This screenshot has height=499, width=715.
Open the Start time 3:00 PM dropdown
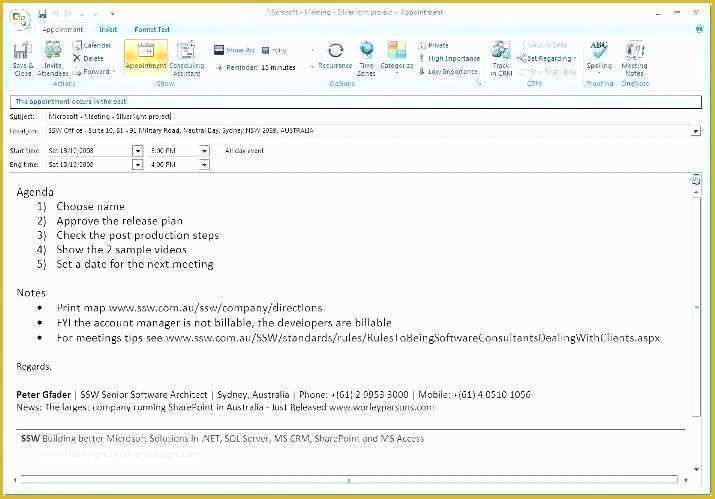coord(204,151)
